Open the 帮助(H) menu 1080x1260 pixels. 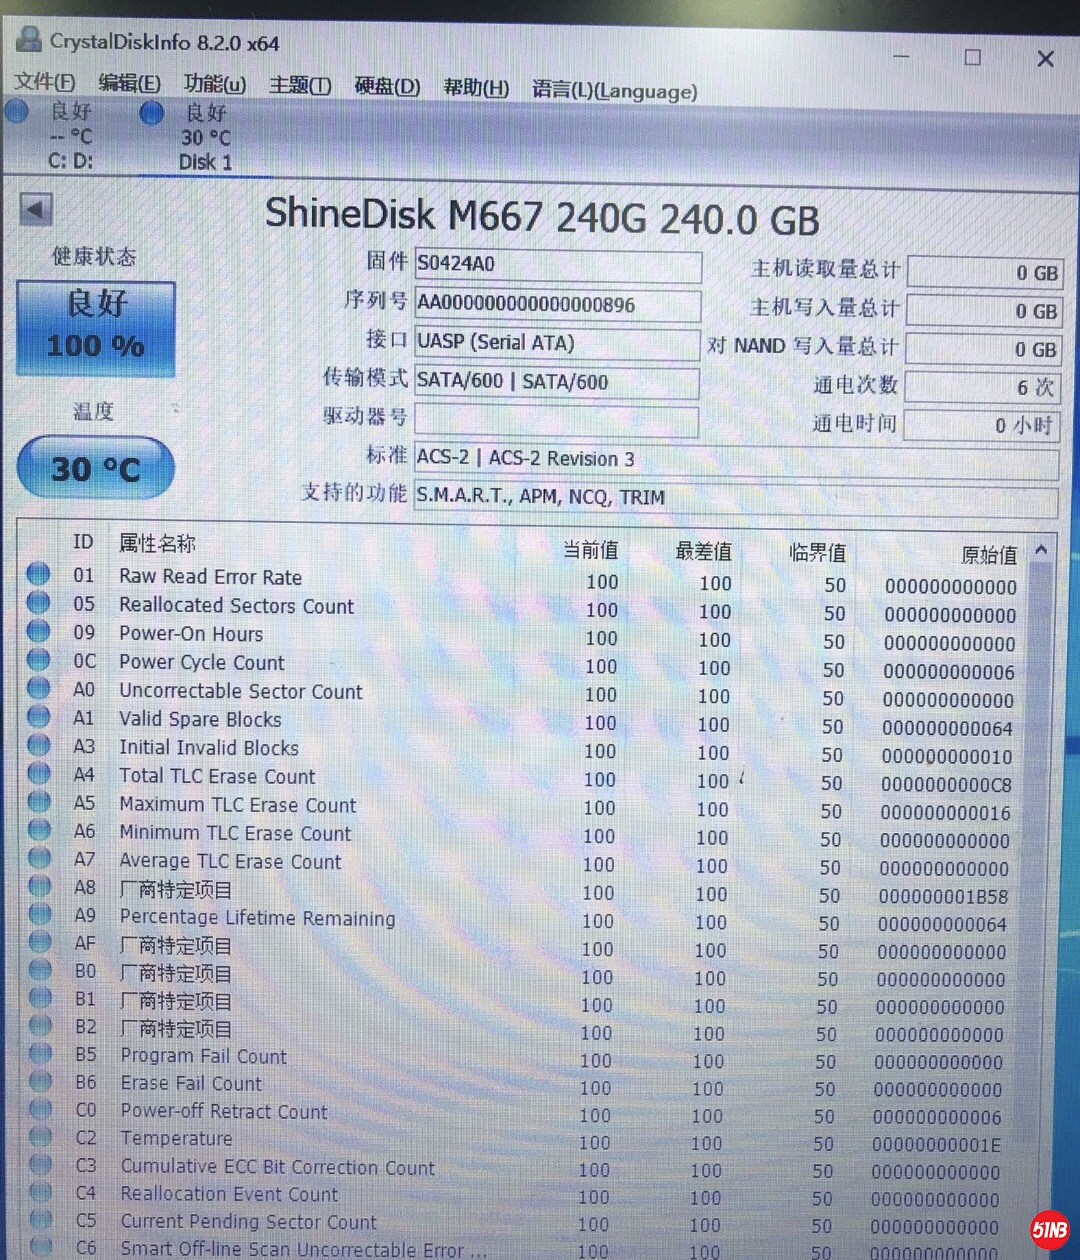[476, 88]
